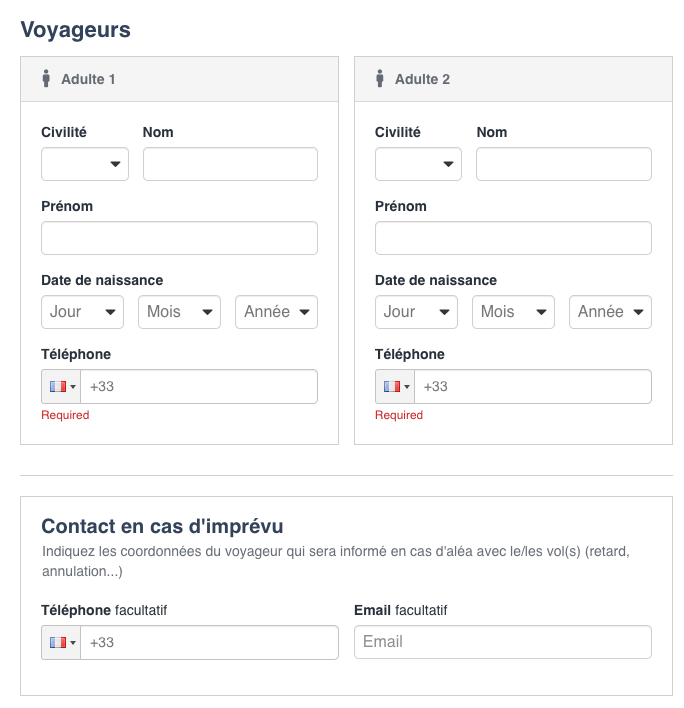Viewport: 684px width, 708px height.
Task: Expand the Jour dropdown for Adulte 1
Action: 82,312
